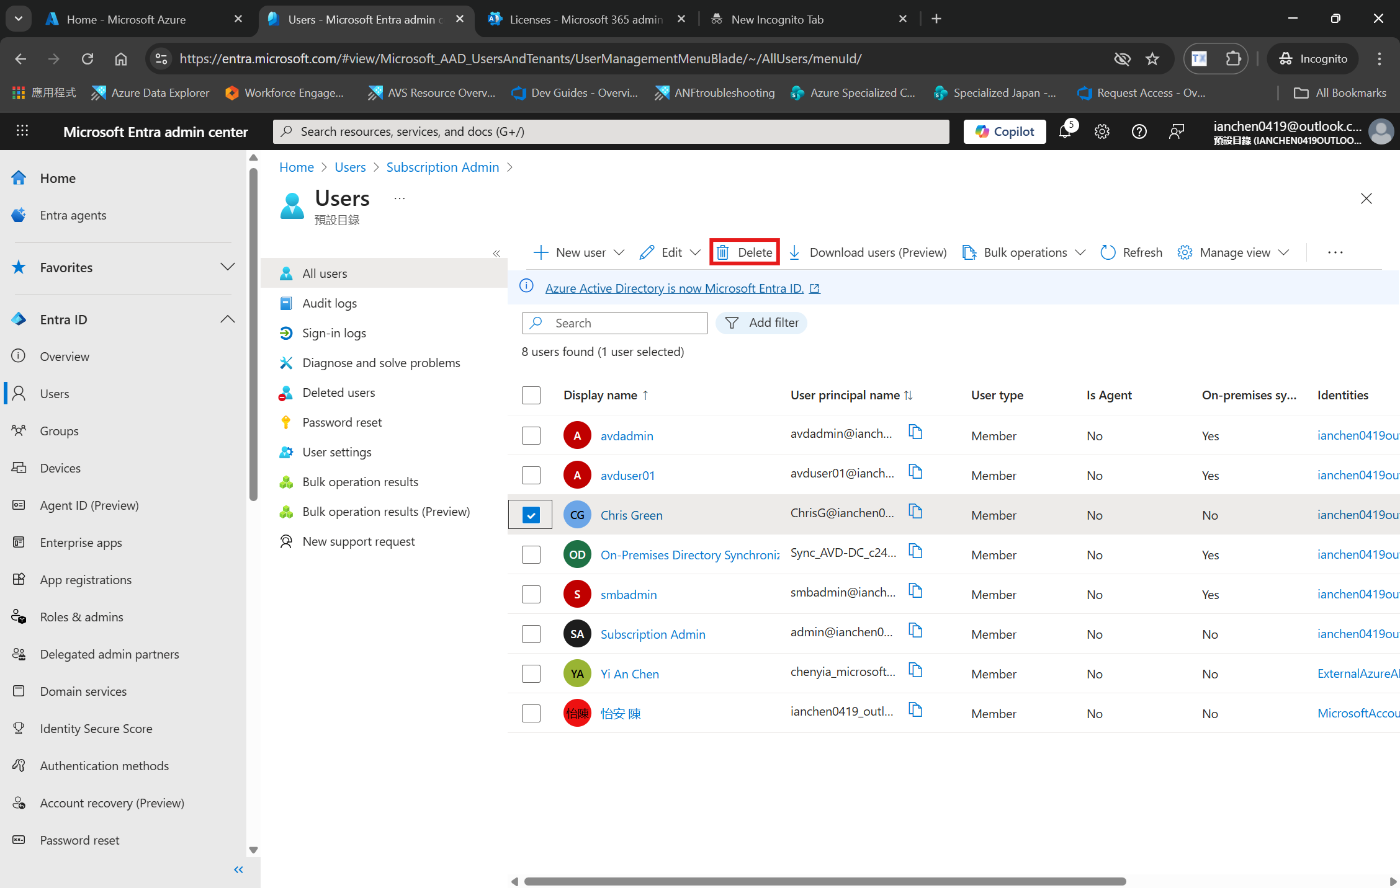Copy avdadmin user principal name icon

point(915,432)
